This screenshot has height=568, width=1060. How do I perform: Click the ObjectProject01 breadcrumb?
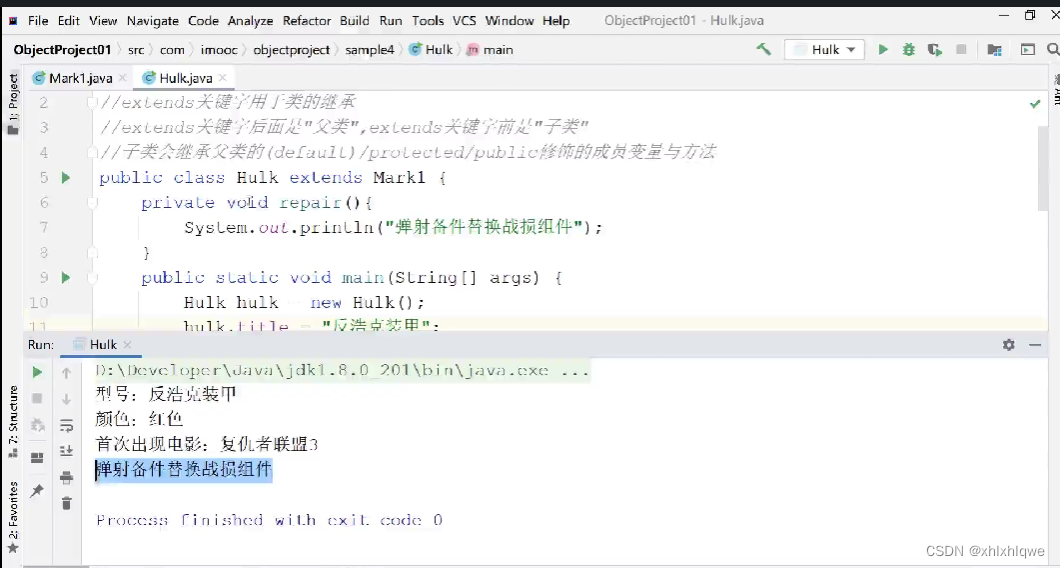[62, 49]
